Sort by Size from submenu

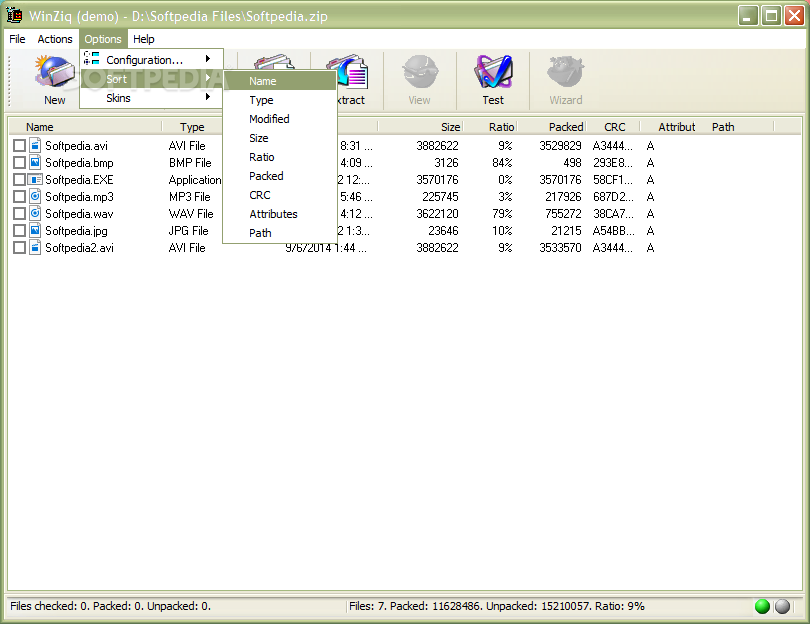(280, 138)
